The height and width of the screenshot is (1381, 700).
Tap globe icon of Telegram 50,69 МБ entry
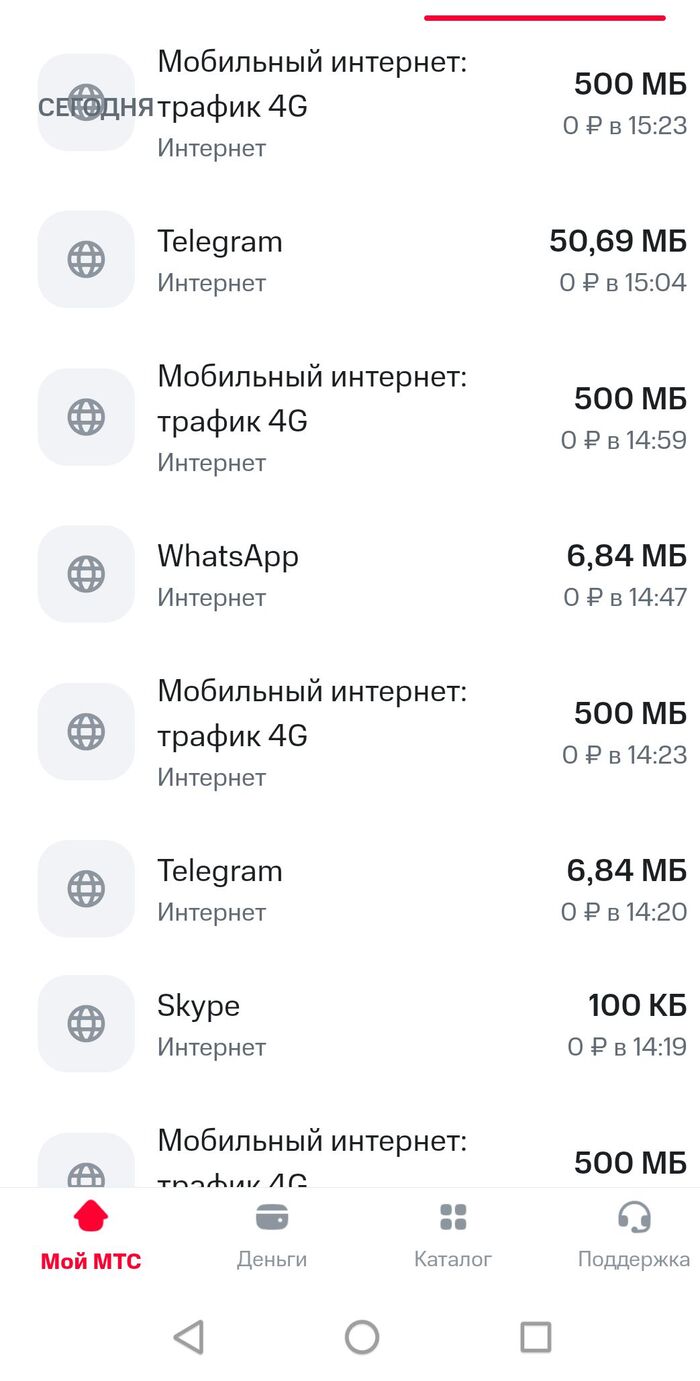[86, 260]
